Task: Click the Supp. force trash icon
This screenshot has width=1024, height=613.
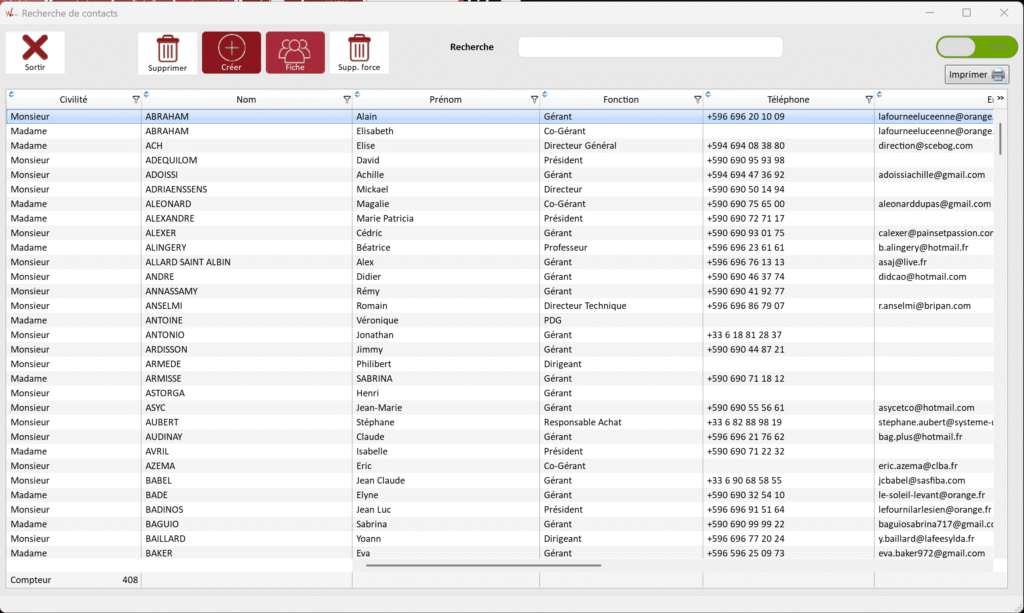Action: click(358, 48)
